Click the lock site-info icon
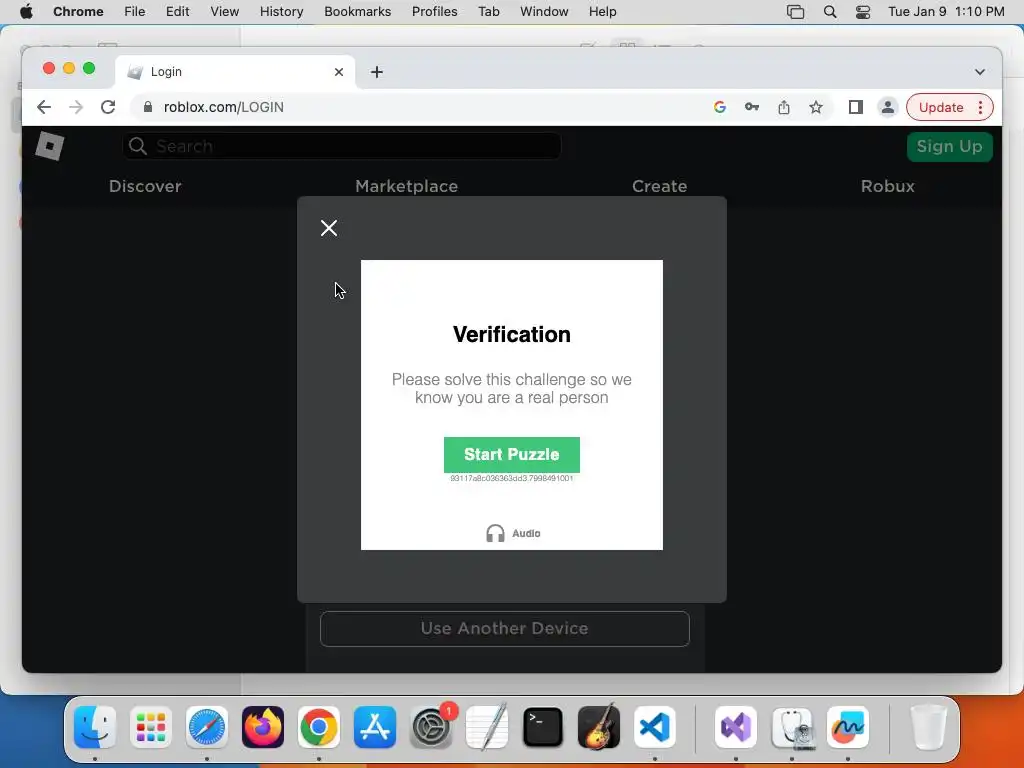The height and width of the screenshot is (768, 1024). point(148,107)
